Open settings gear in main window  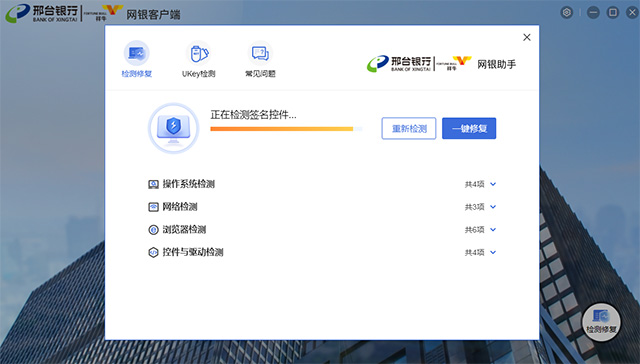pyautogui.click(x=567, y=13)
